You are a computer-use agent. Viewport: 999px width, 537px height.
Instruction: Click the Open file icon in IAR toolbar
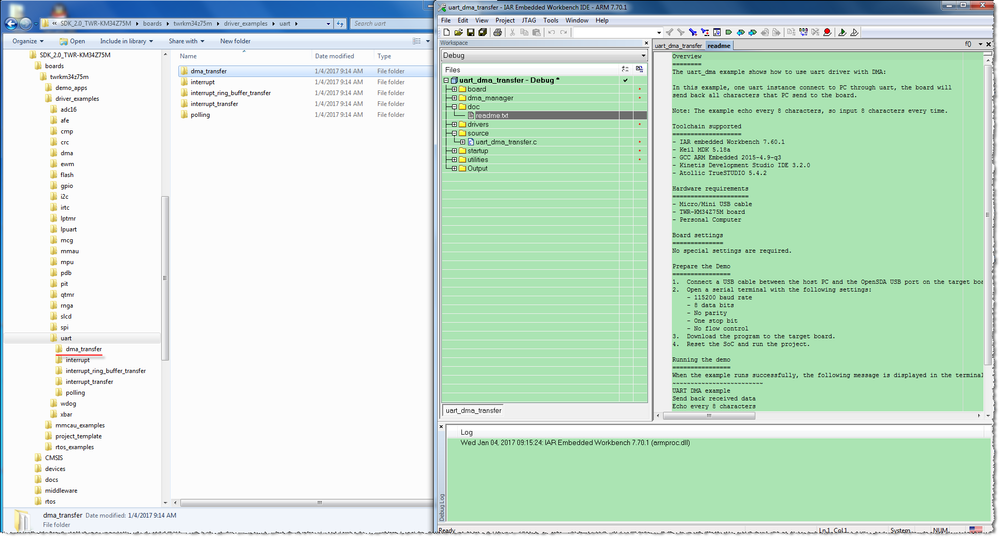tap(458, 32)
